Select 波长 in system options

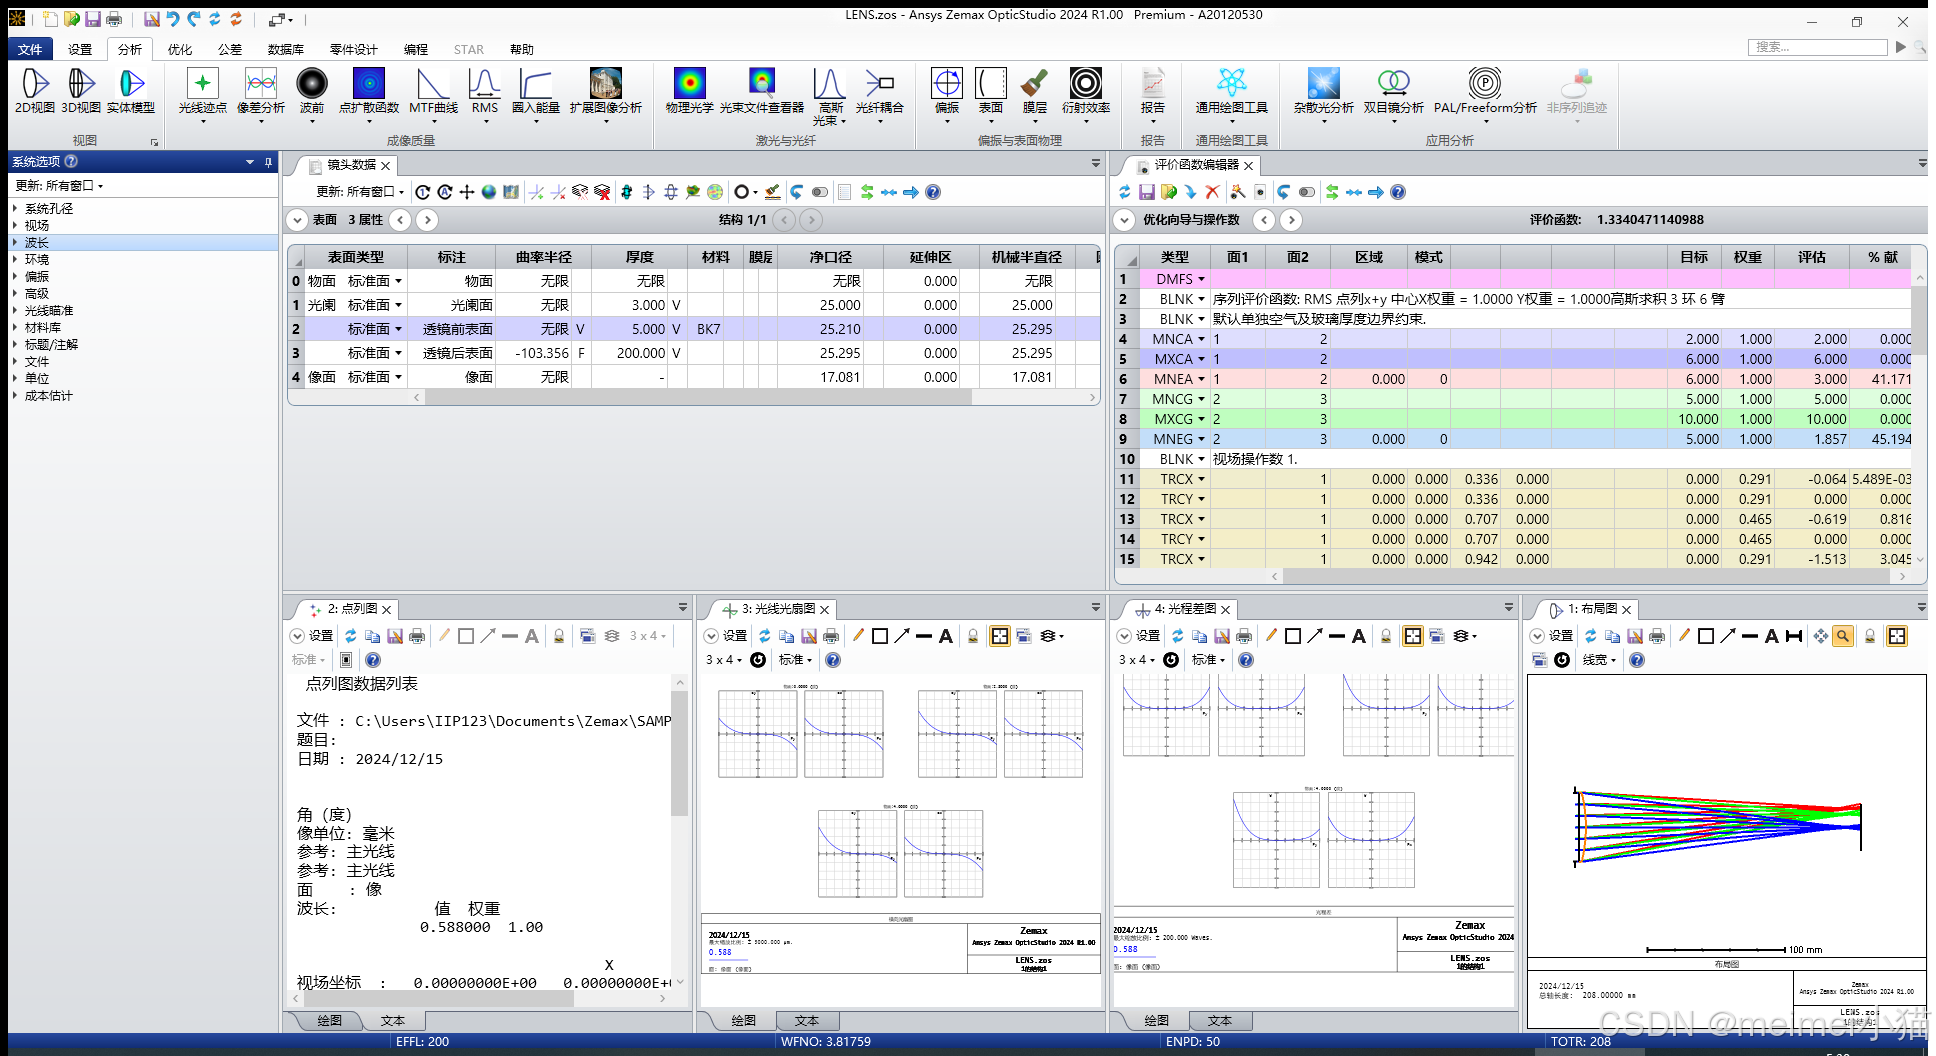(143, 243)
